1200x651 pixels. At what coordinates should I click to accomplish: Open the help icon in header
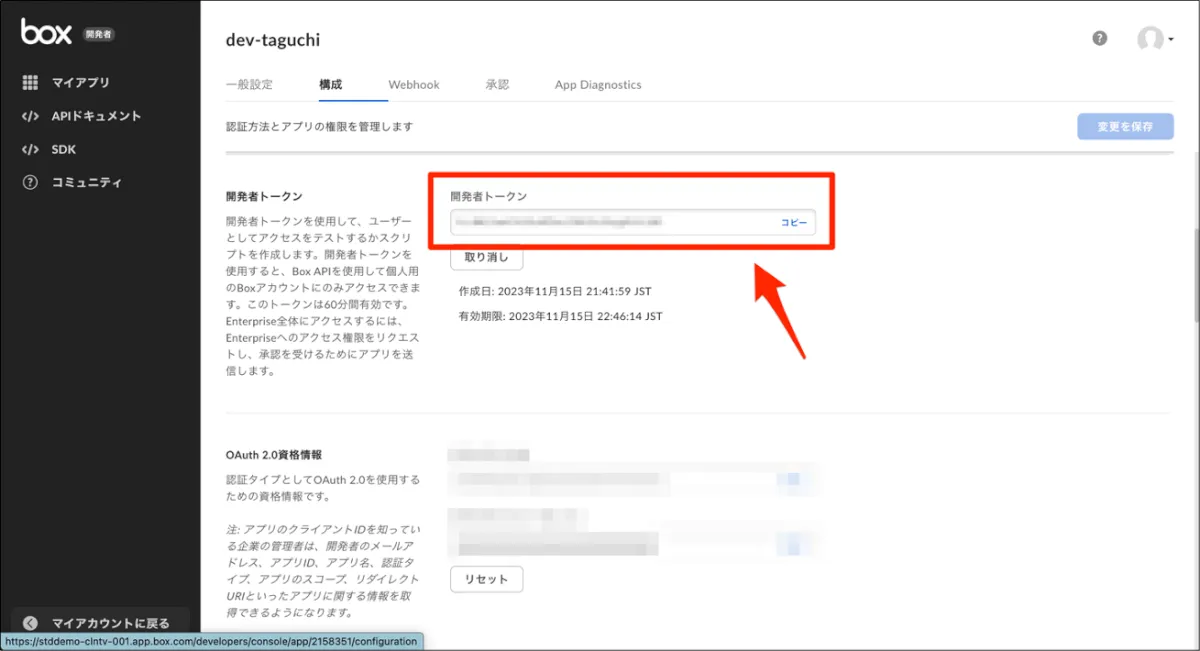[x=1100, y=39]
